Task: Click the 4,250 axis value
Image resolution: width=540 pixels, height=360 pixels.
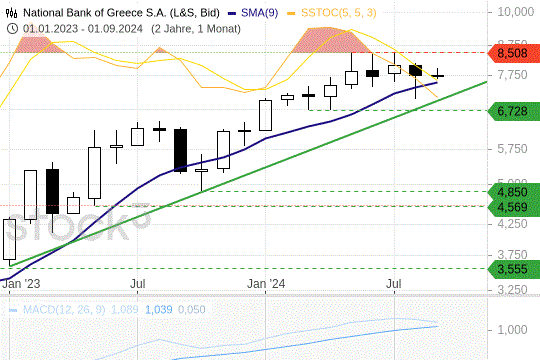Action: [512, 224]
